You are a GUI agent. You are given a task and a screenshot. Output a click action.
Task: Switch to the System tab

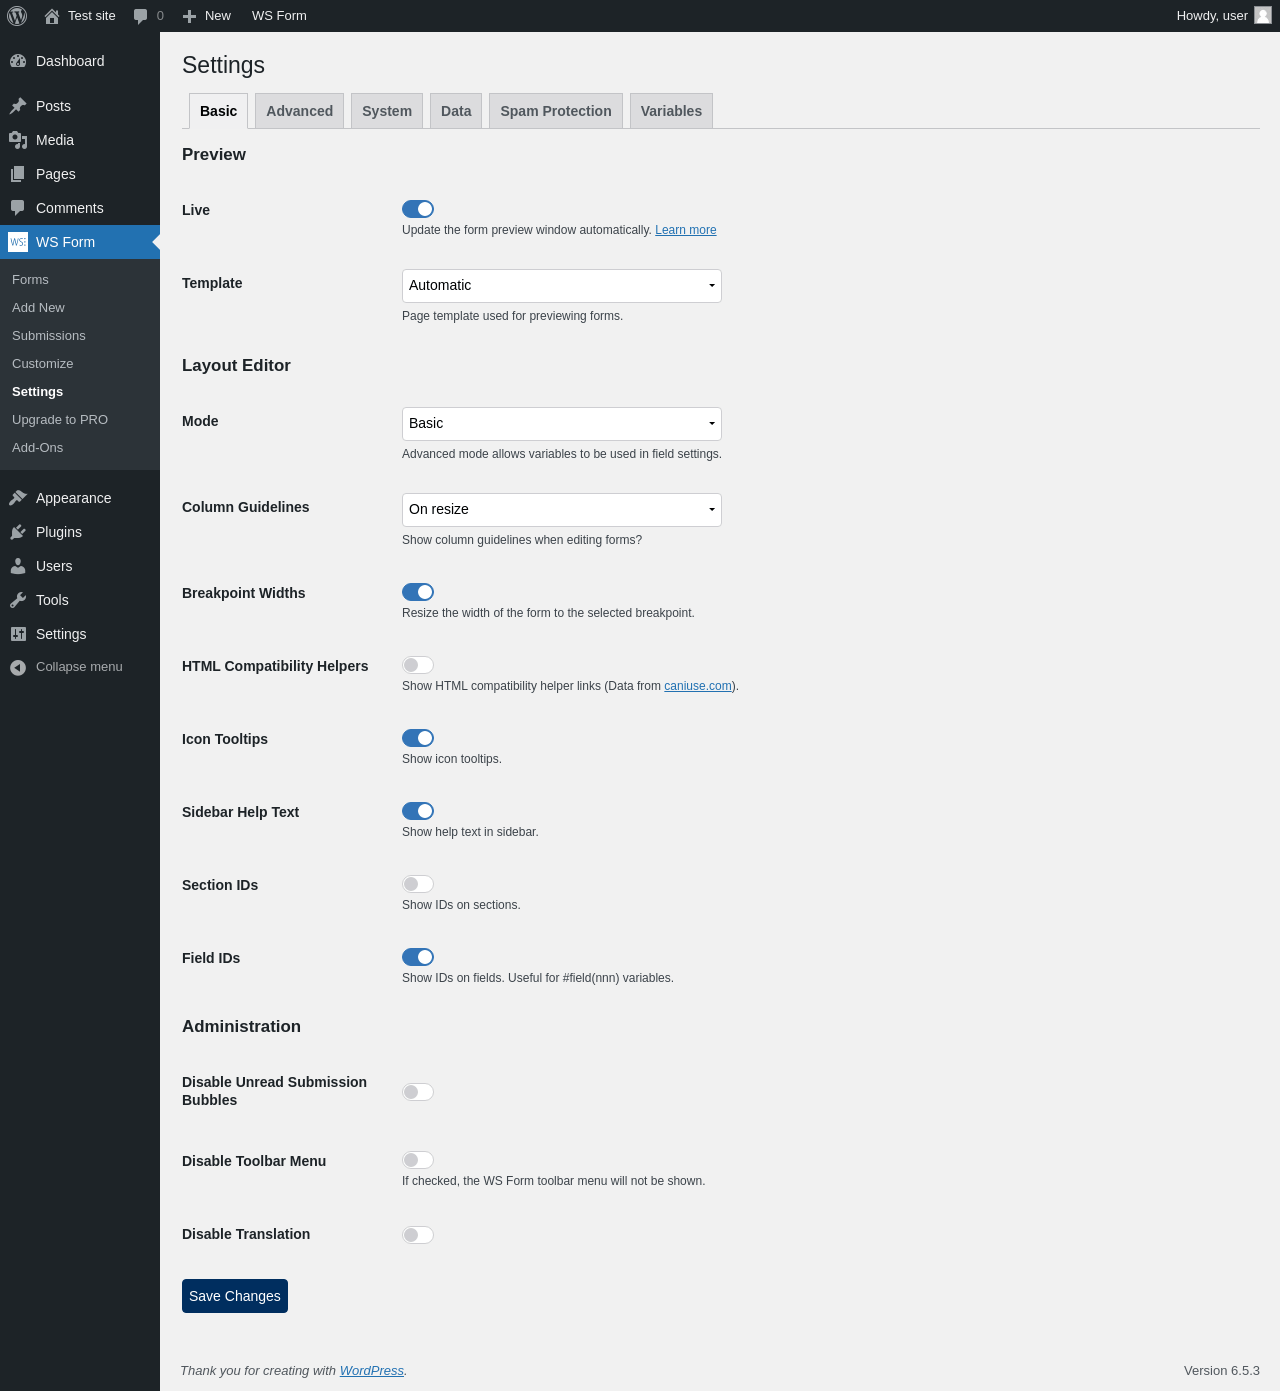point(387,111)
